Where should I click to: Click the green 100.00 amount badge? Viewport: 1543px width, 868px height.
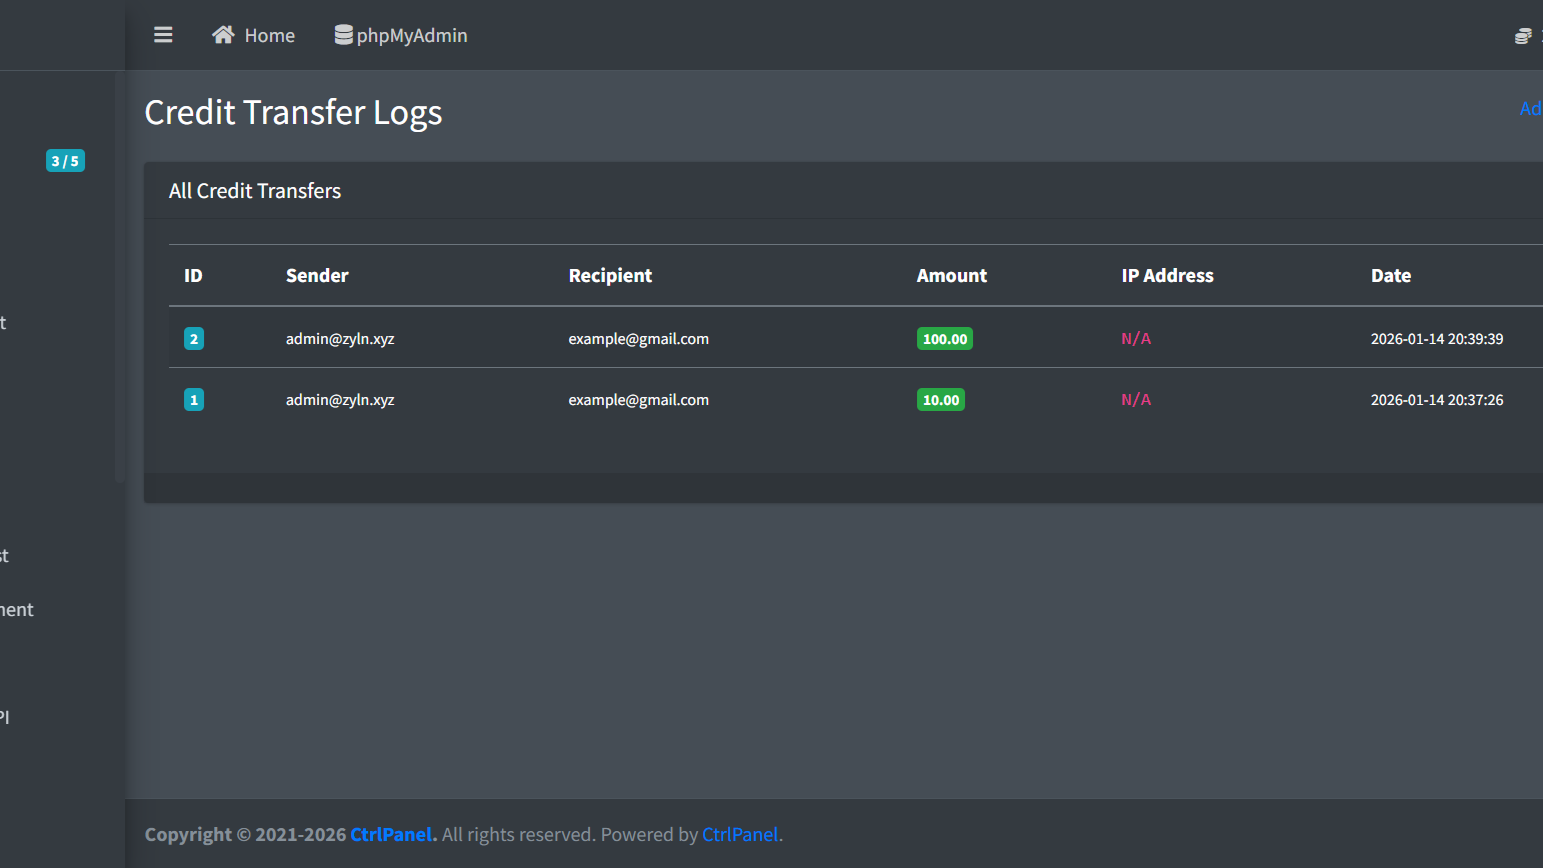click(x=944, y=339)
